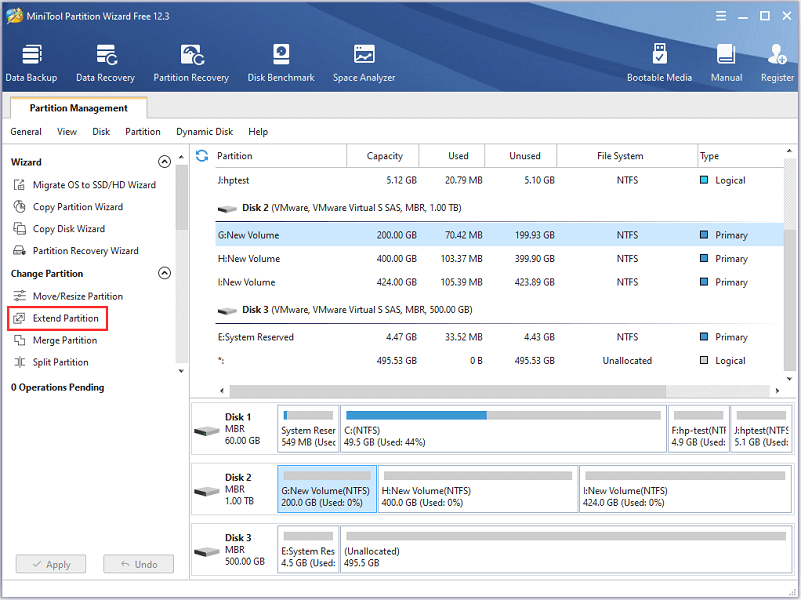
Task: Open the hamburger menu in title bar
Action: pyautogui.click(x=721, y=16)
